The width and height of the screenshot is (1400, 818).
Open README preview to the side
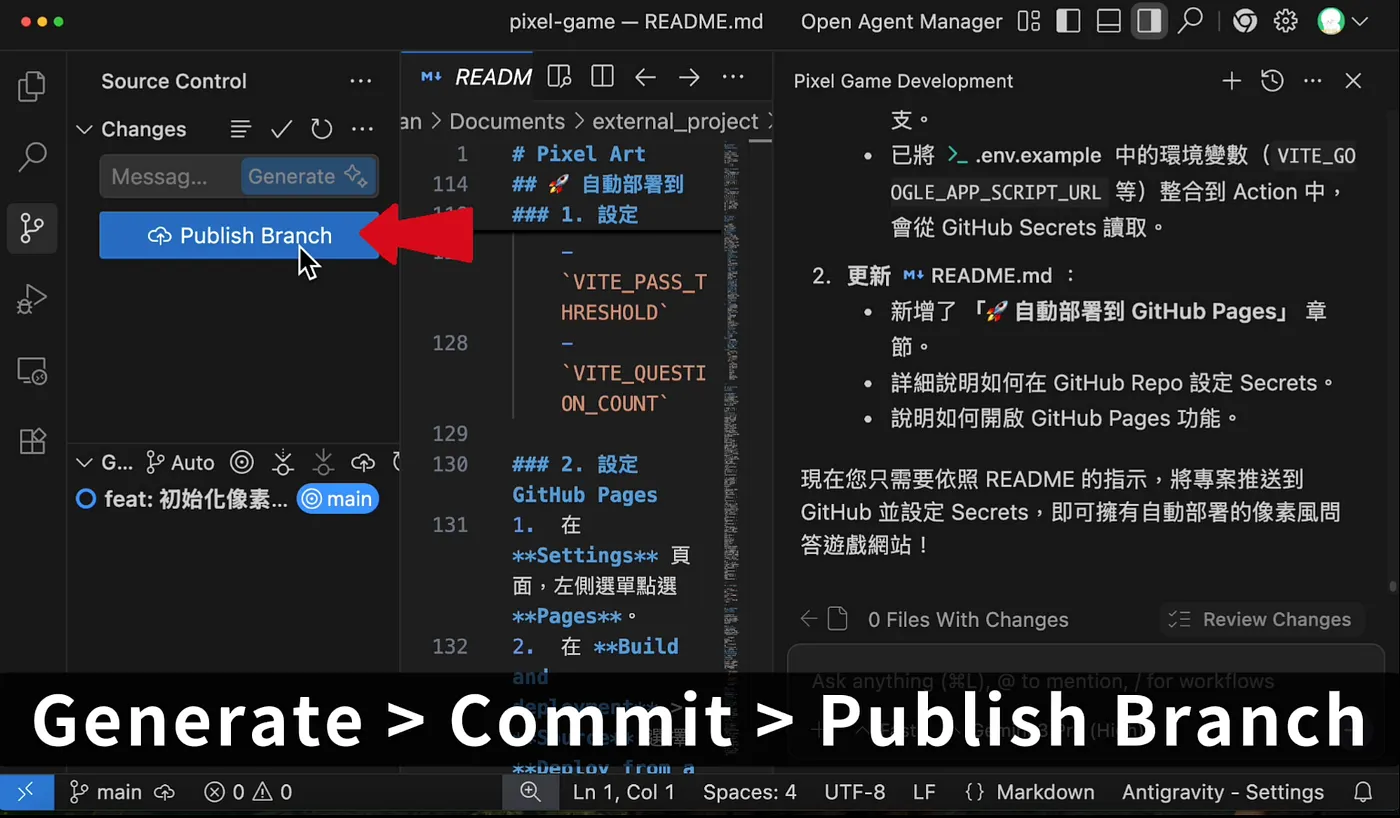click(559, 77)
